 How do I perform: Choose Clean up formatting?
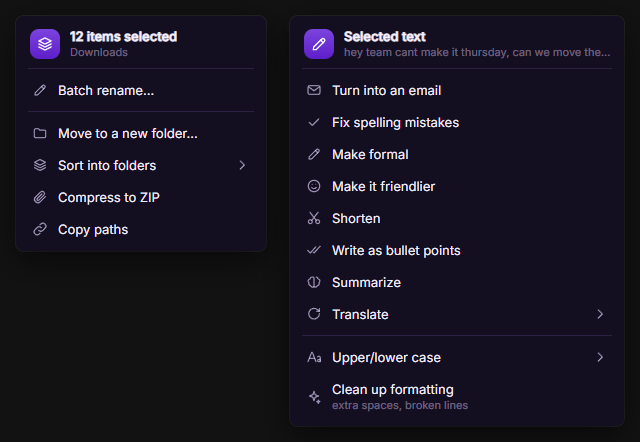pos(457,397)
